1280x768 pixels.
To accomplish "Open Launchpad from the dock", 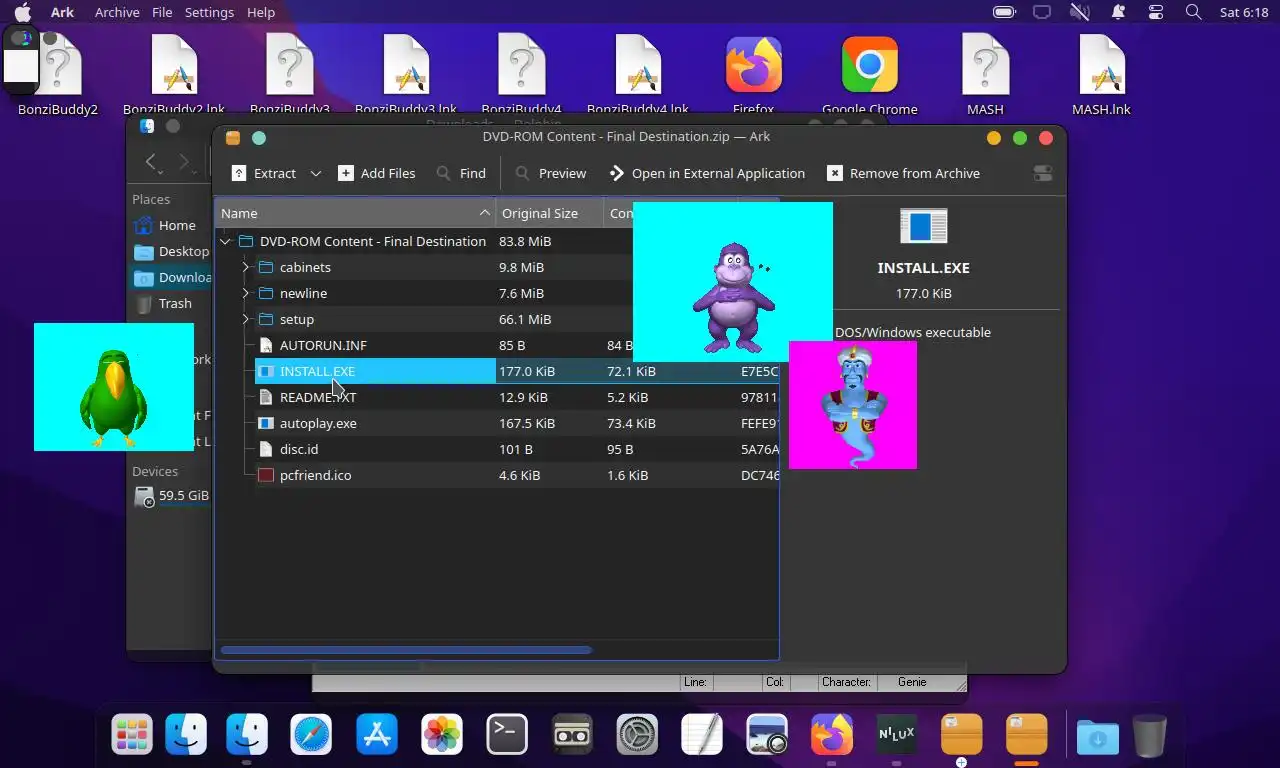I will (x=132, y=735).
